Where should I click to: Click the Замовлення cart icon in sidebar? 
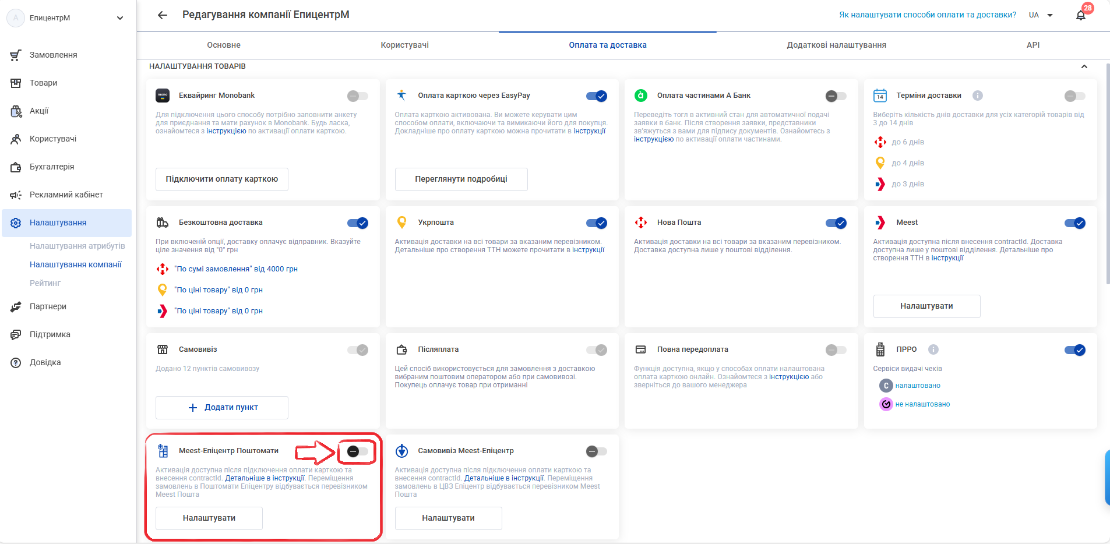(16, 55)
